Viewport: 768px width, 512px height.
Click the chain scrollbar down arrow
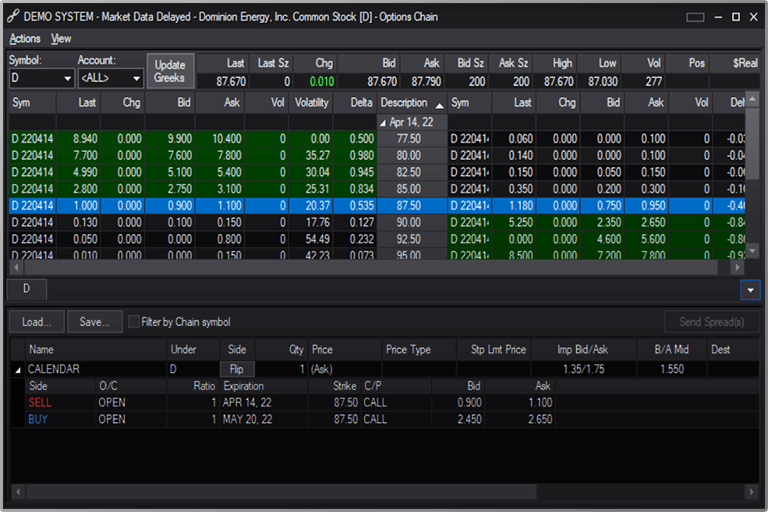[x=753, y=251]
